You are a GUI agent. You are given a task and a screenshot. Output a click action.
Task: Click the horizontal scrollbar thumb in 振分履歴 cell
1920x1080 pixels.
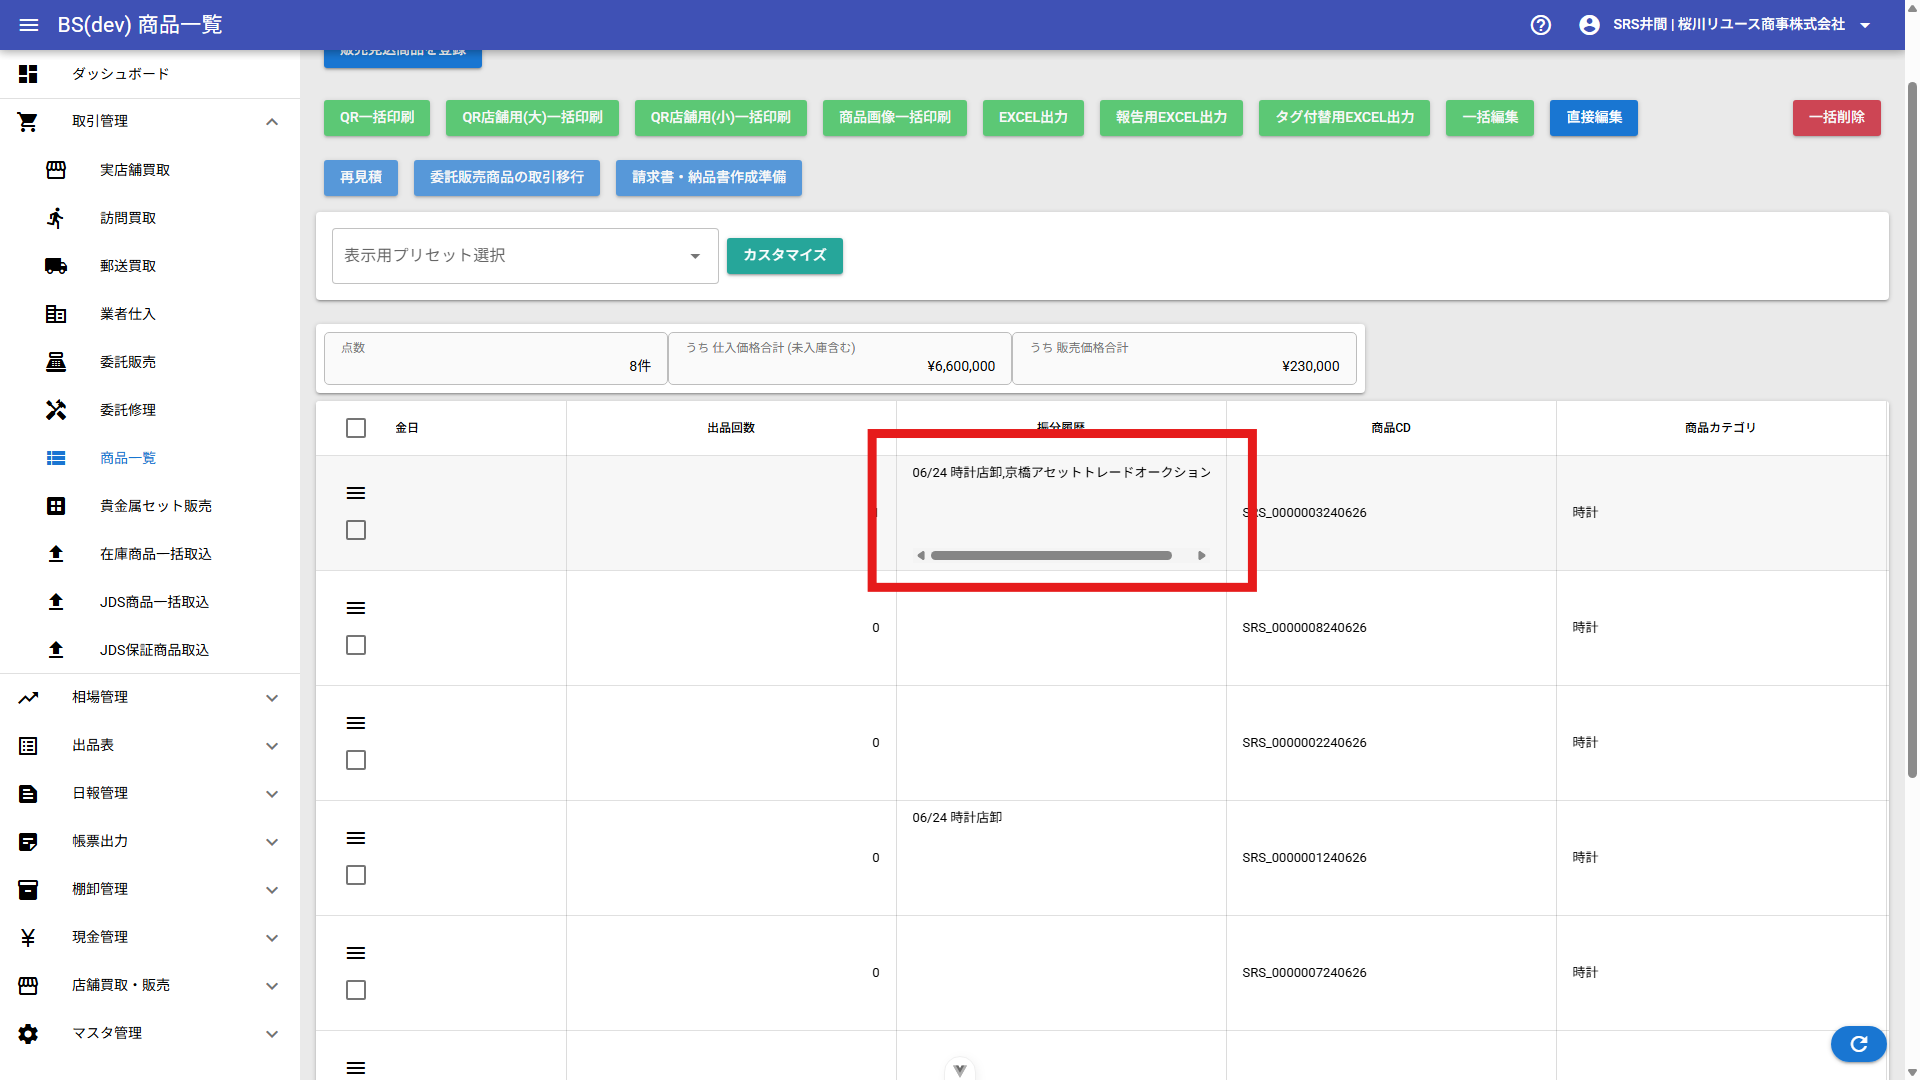click(x=1051, y=556)
